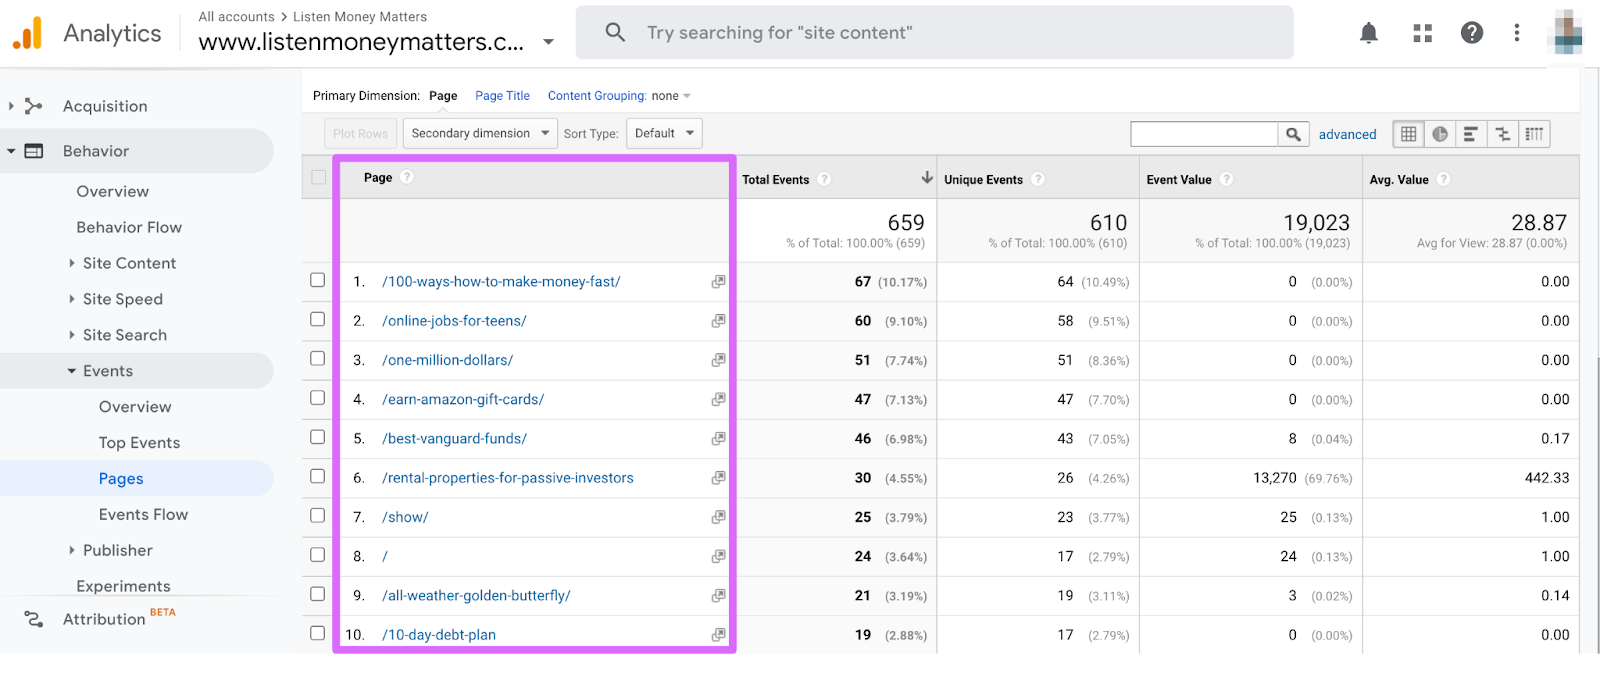Screen dimensions: 1600x677
Task: Check row 7 /show/ checkbox
Action: (318, 515)
